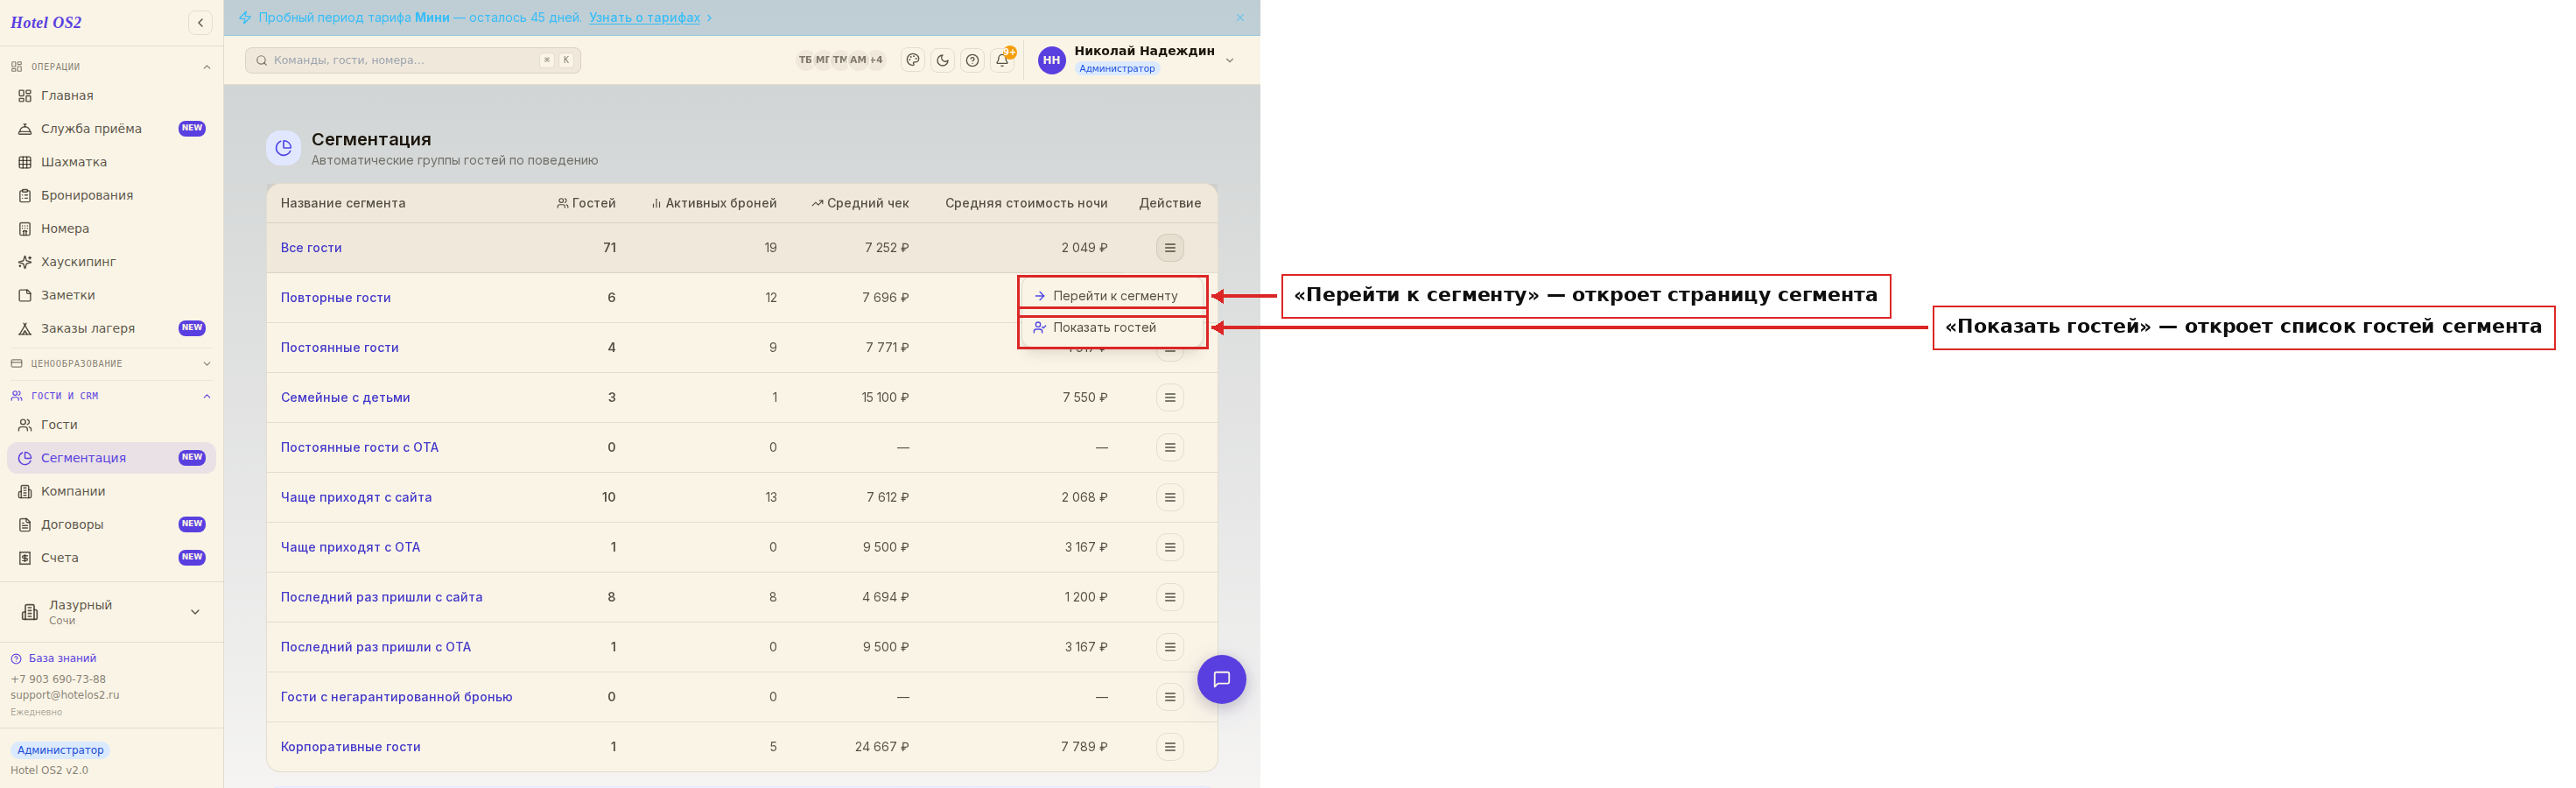2576x788 pixels.
Task: Open the Семейные с детьми segment link
Action: pos(345,397)
